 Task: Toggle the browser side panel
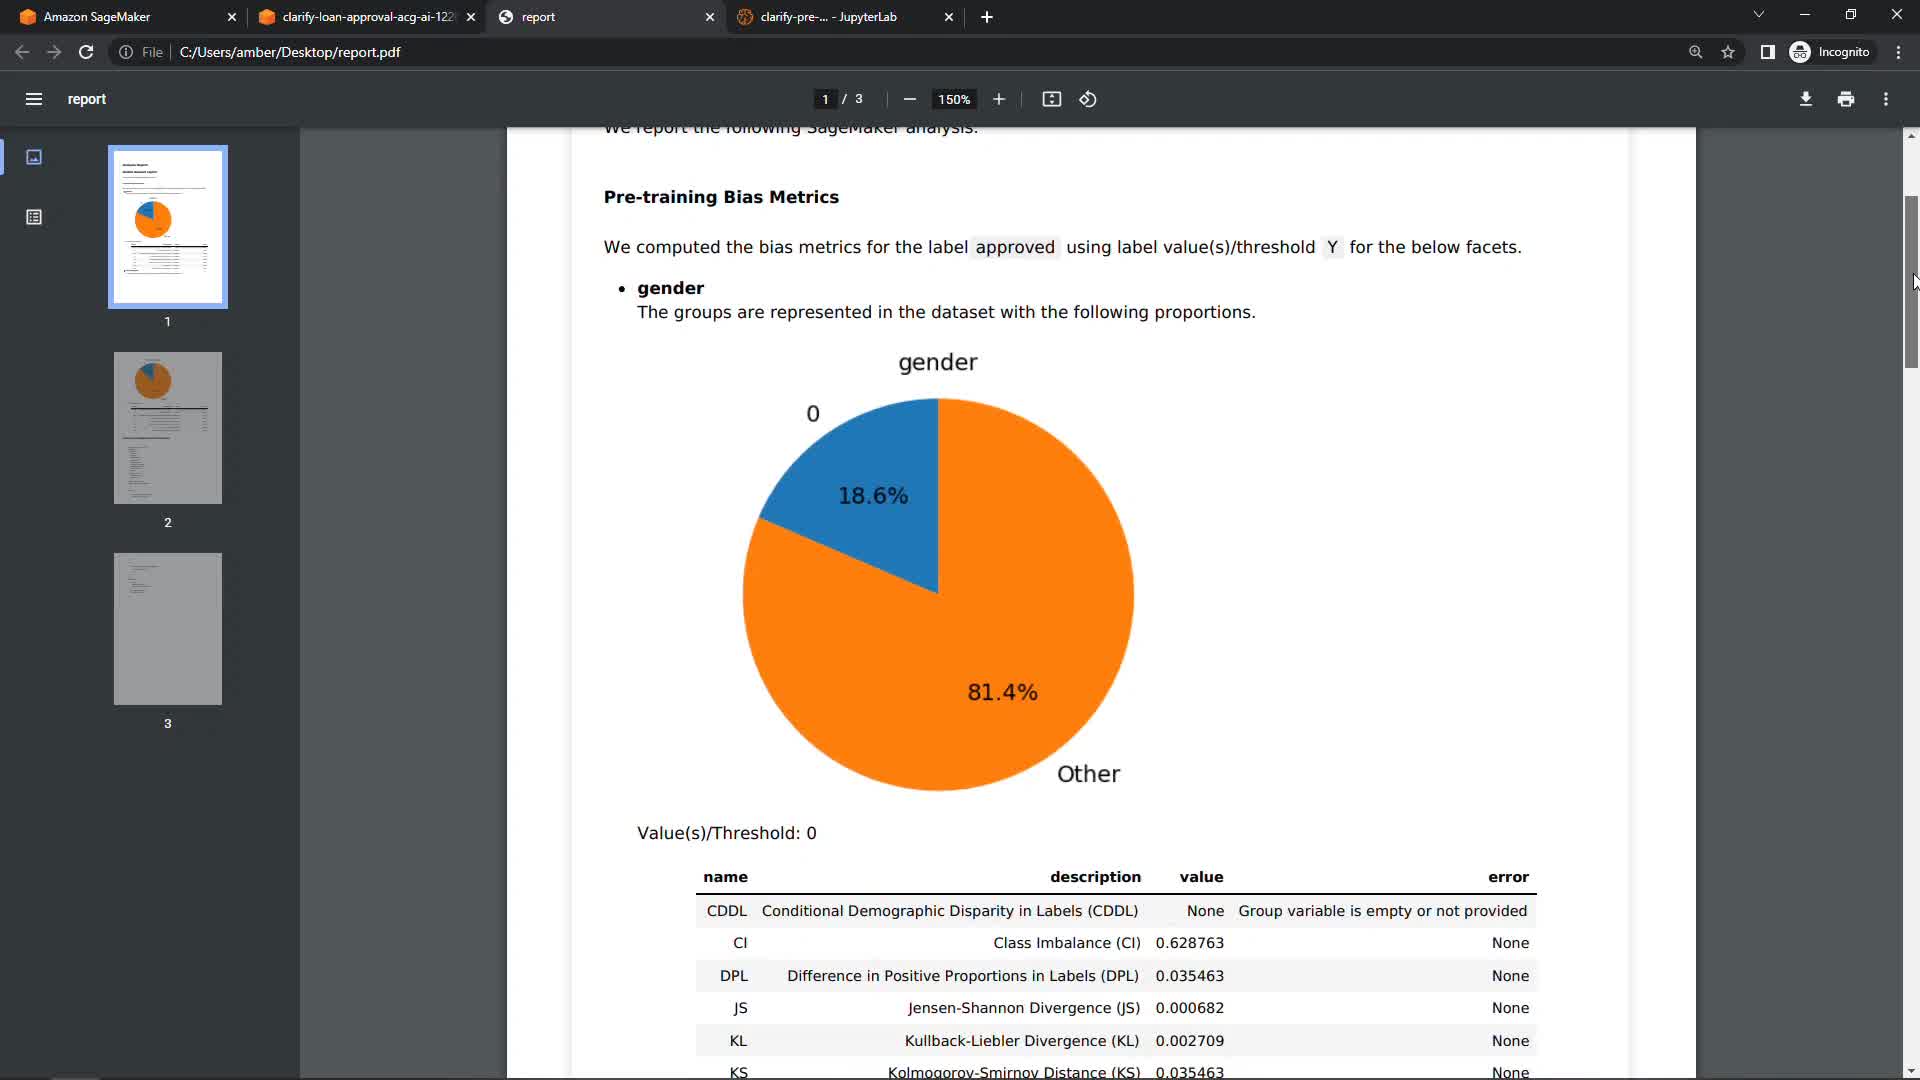pos(1767,52)
